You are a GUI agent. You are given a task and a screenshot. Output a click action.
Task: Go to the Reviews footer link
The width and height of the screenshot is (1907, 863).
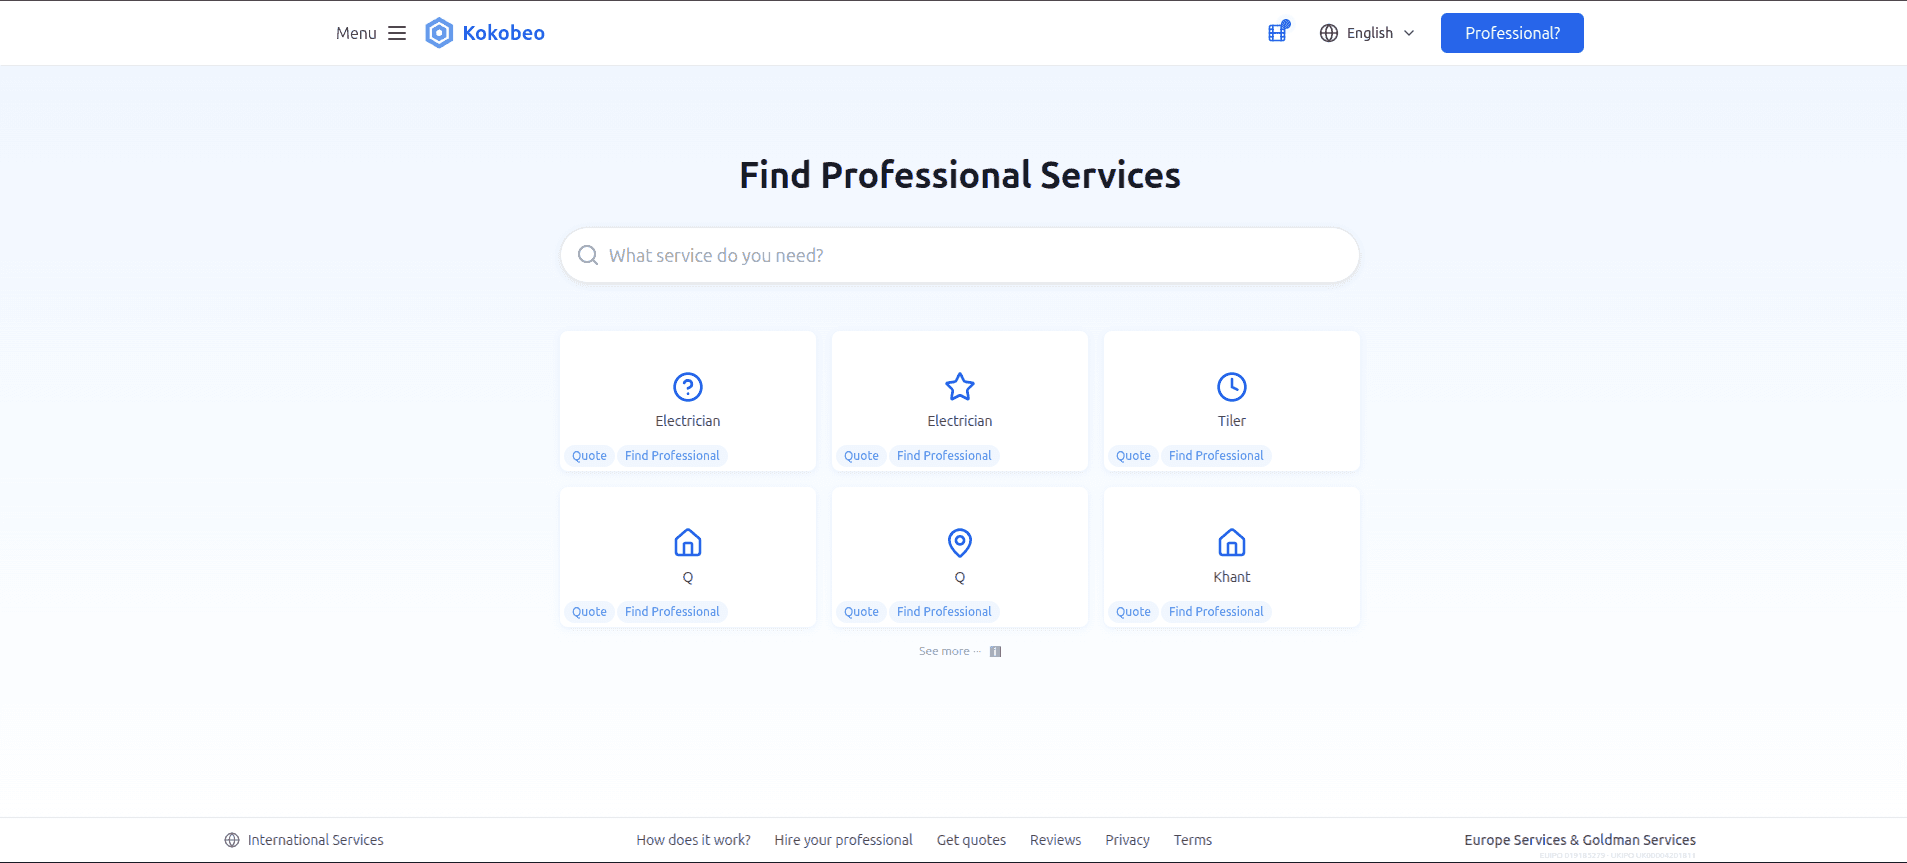pyautogui.click(x=1055, y=840)
